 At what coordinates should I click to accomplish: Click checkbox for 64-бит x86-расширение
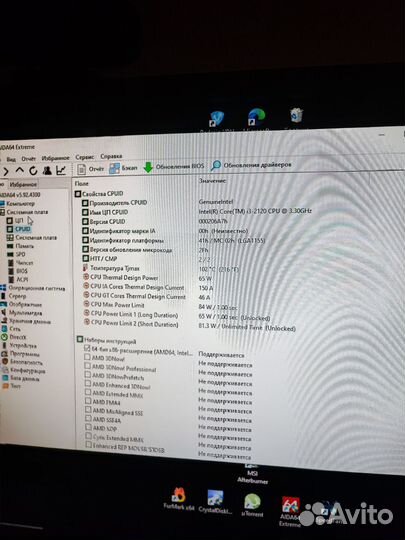87,349
